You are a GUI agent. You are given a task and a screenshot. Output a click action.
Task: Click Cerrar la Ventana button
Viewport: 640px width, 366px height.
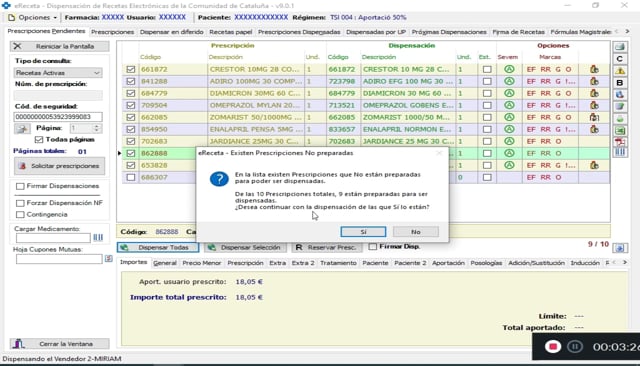[x=60, y=344]
